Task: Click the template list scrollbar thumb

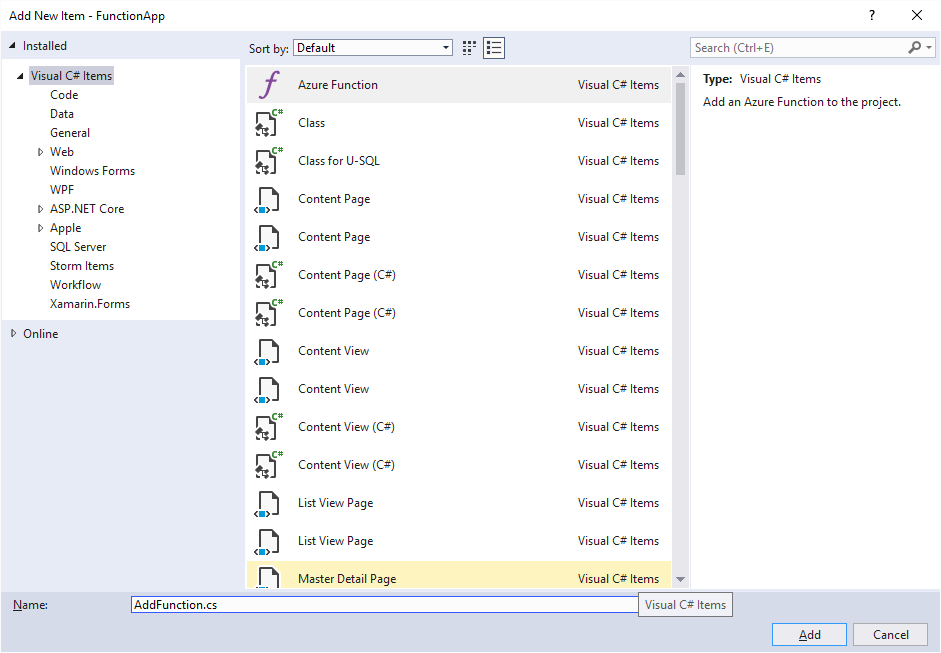Action: pos(680,129)
